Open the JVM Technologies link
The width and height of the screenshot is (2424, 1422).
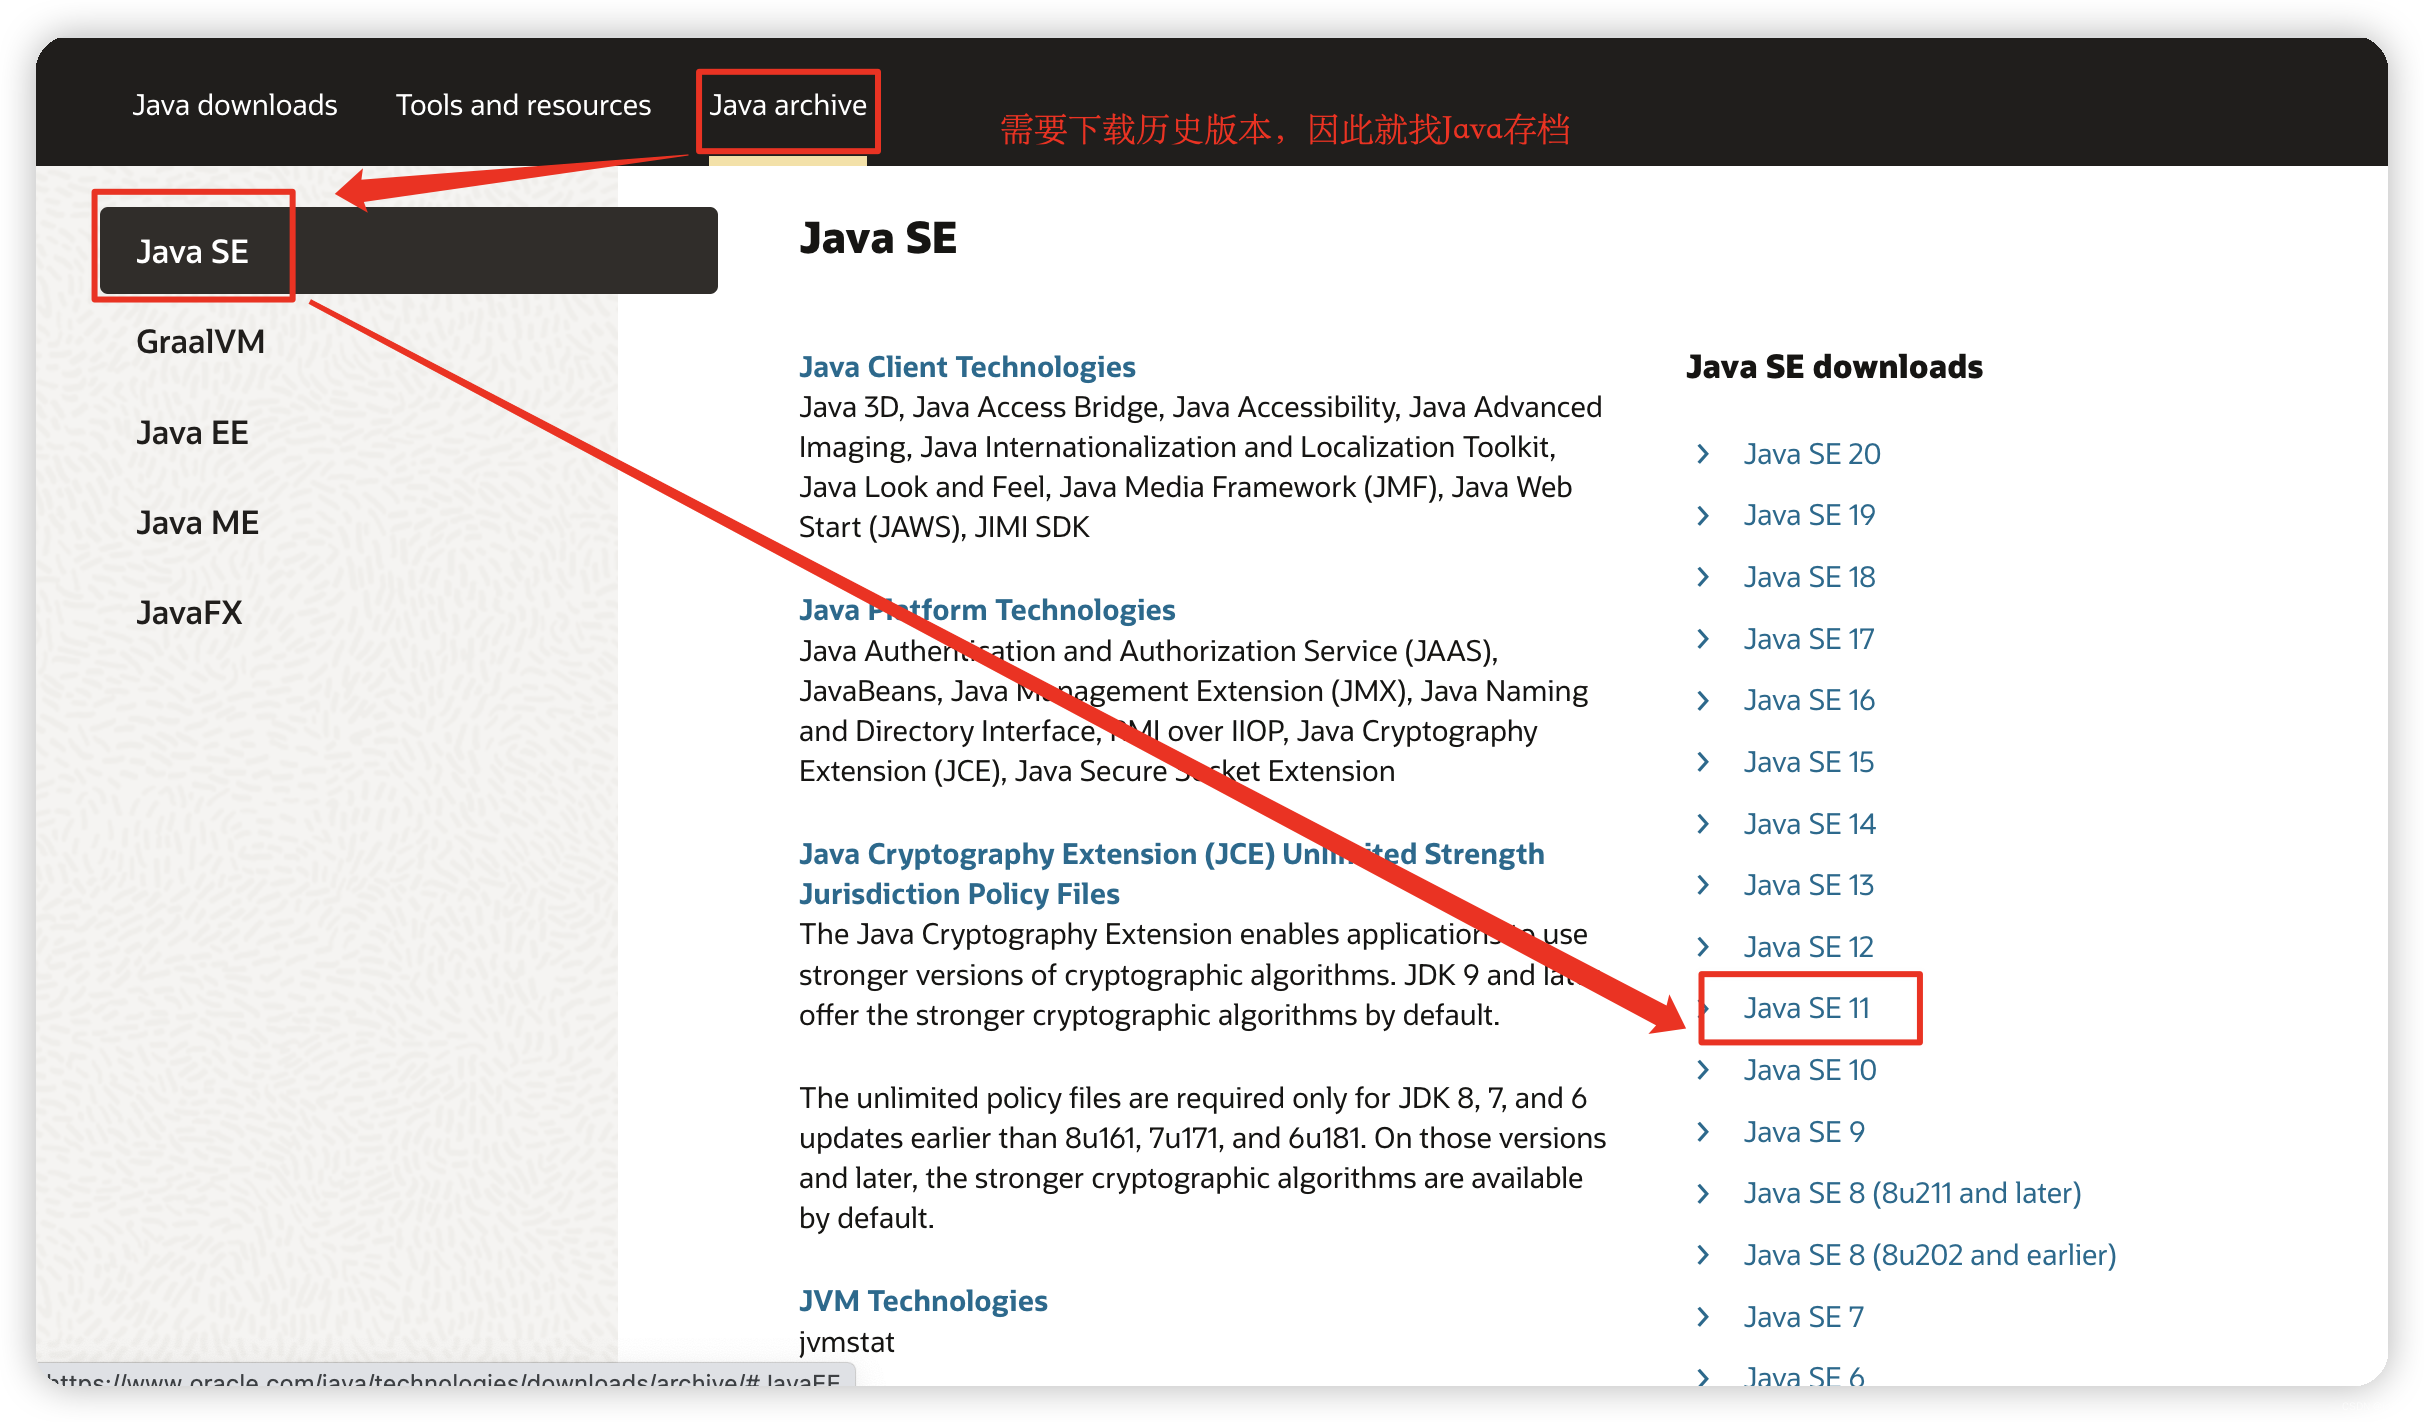tap(923, 1301)
